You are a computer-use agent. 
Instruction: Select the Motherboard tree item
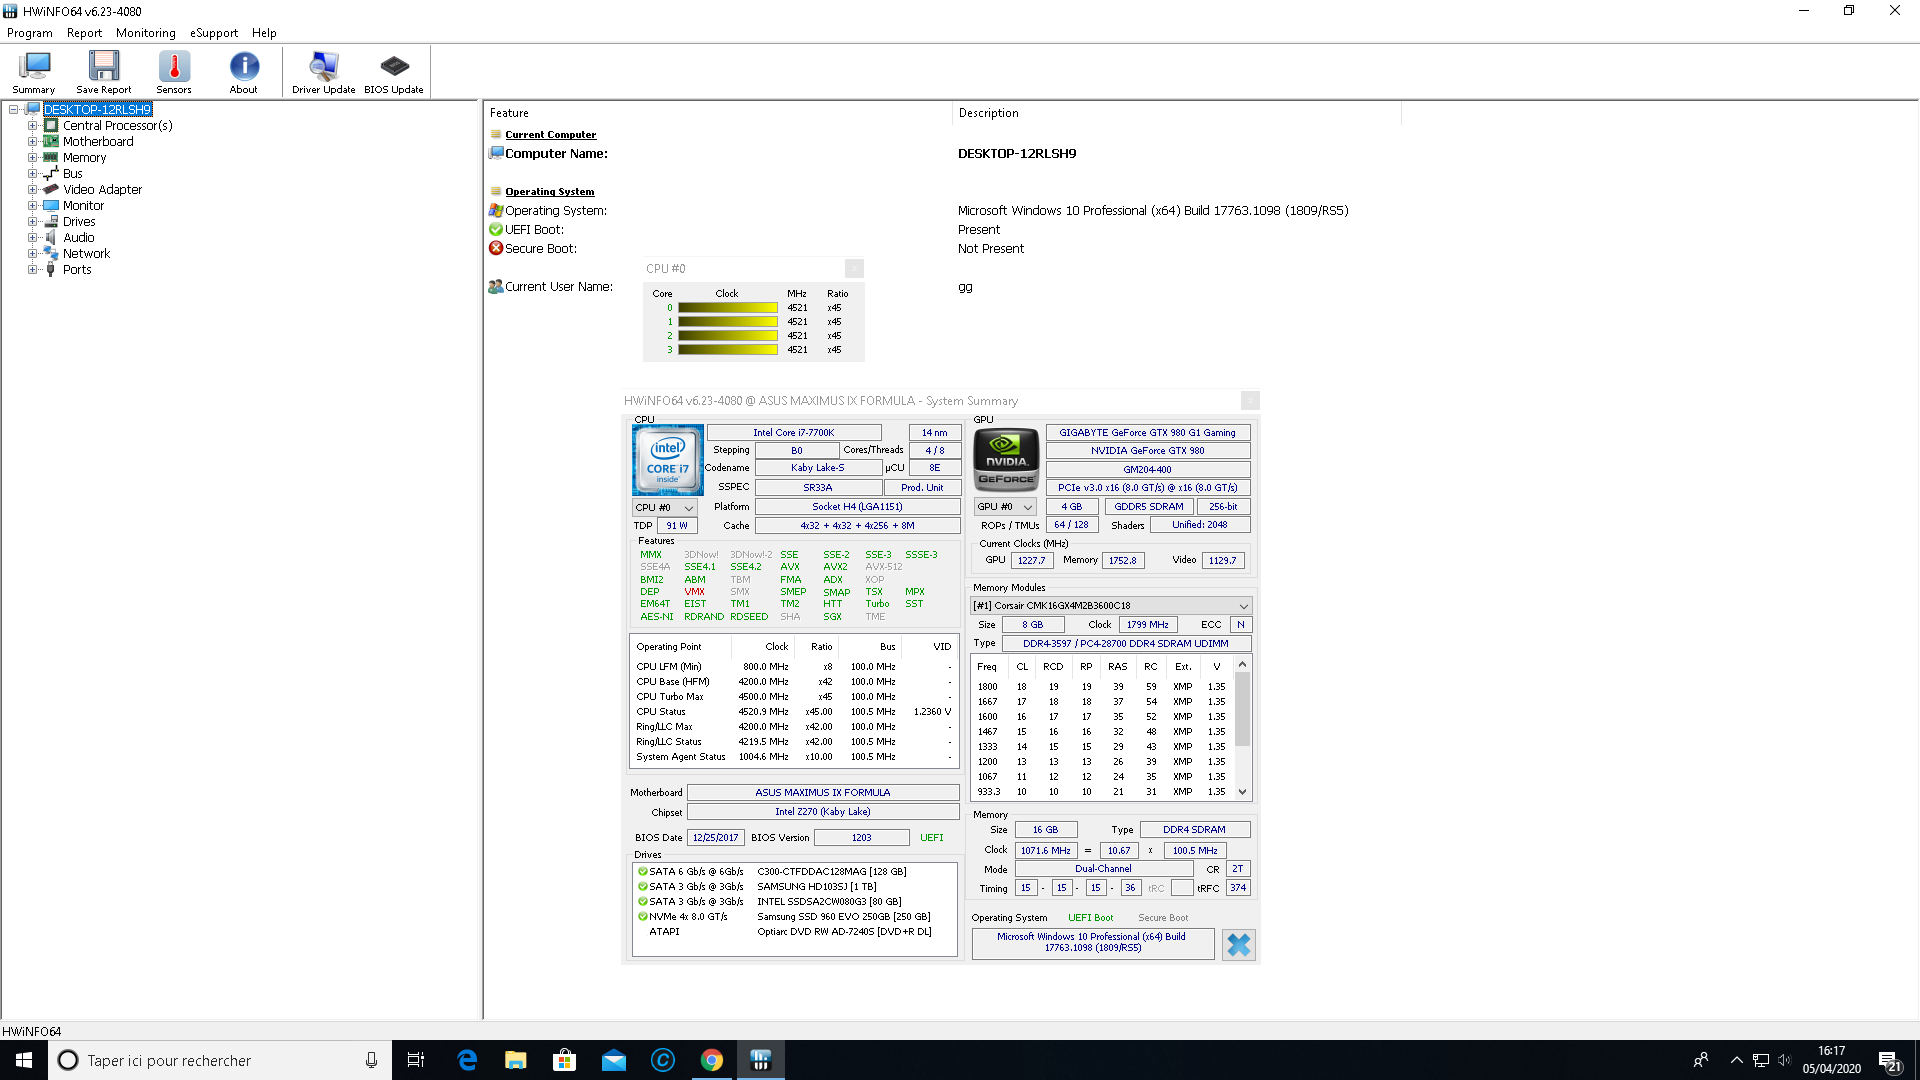click(98, 142)
